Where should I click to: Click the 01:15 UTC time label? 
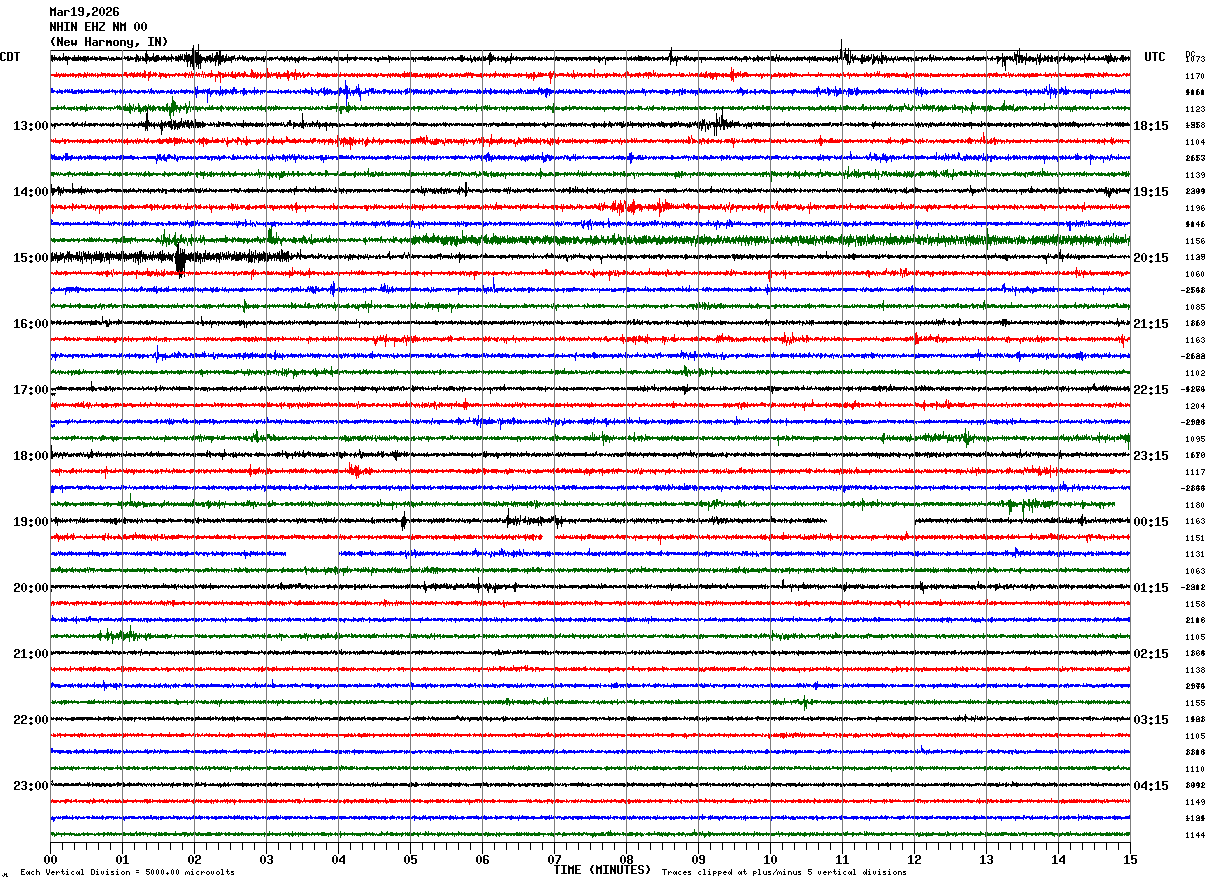tap(1151, 588)
